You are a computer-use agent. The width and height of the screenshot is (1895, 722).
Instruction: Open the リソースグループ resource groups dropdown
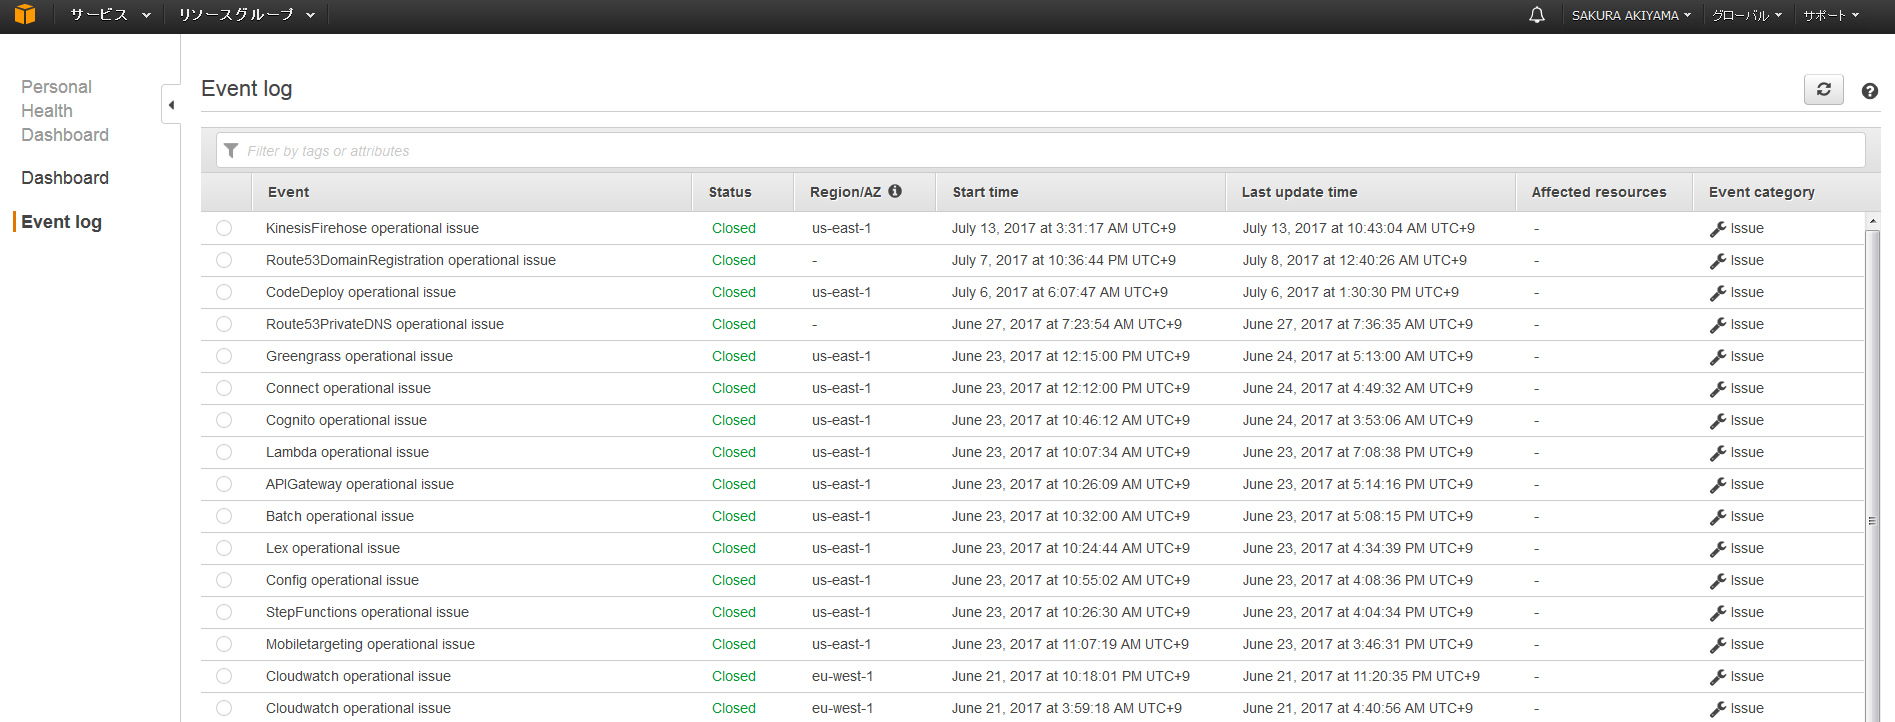(246, 15)
